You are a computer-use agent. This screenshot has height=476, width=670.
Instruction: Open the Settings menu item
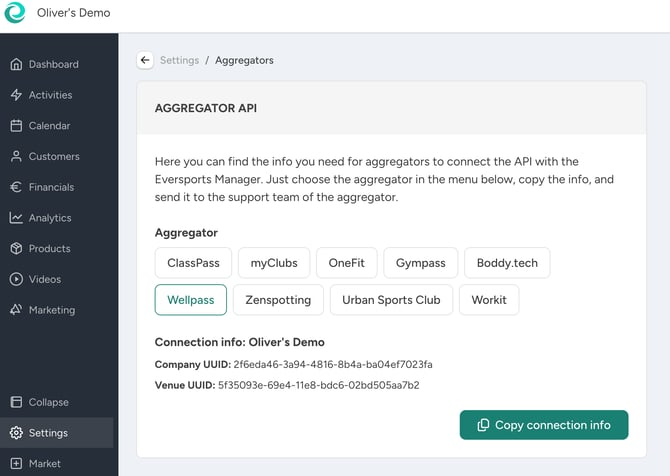click(48, 433)
